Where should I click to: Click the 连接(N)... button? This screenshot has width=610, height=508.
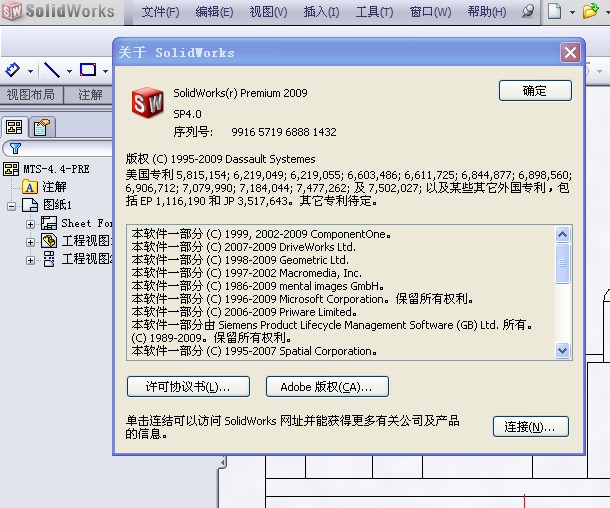coord(531,427)
